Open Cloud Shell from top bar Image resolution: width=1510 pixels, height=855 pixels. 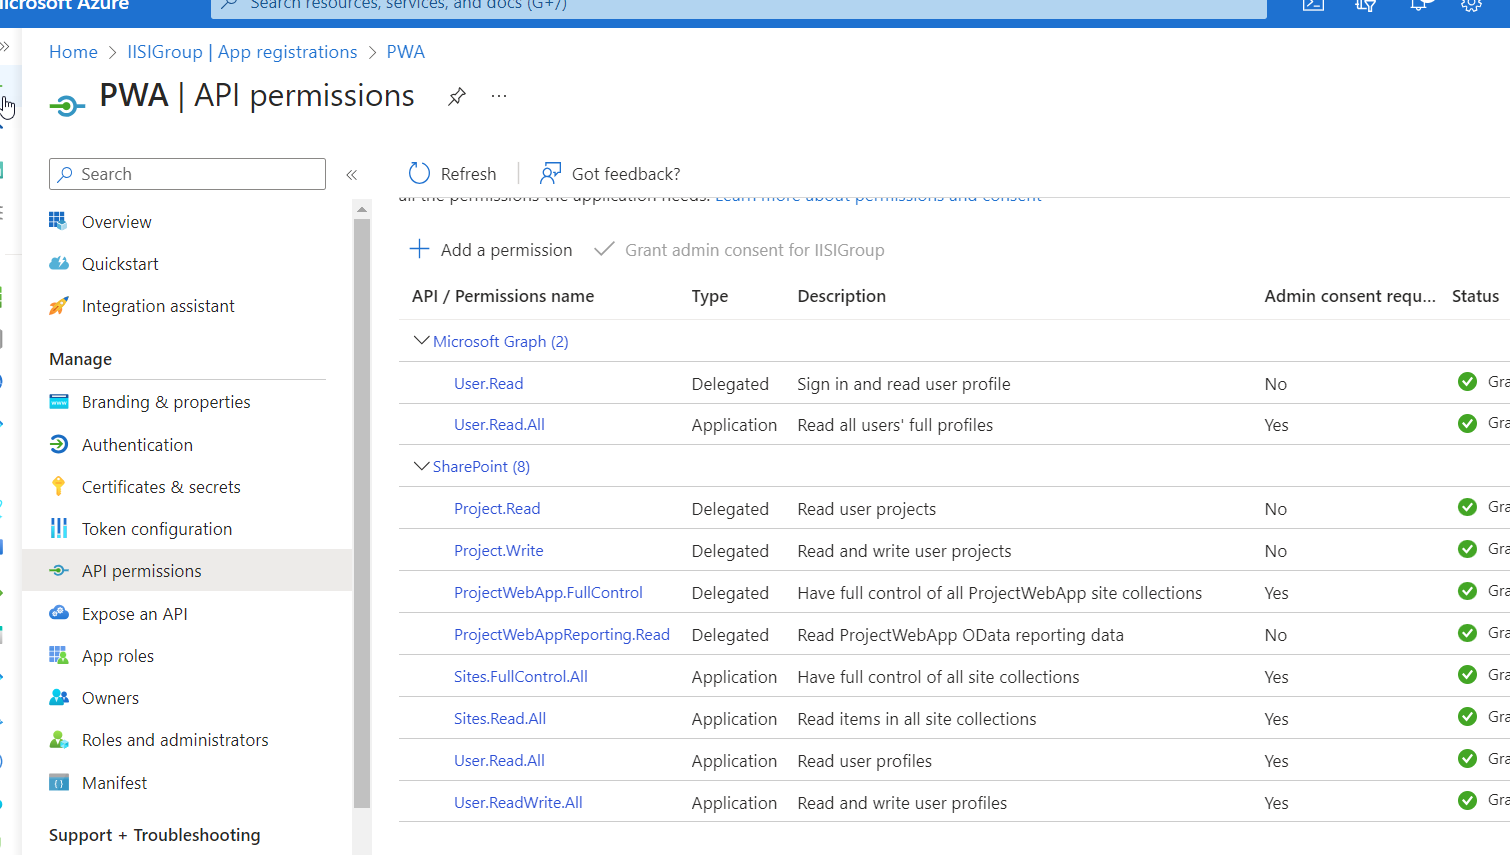pos(1314,5)
